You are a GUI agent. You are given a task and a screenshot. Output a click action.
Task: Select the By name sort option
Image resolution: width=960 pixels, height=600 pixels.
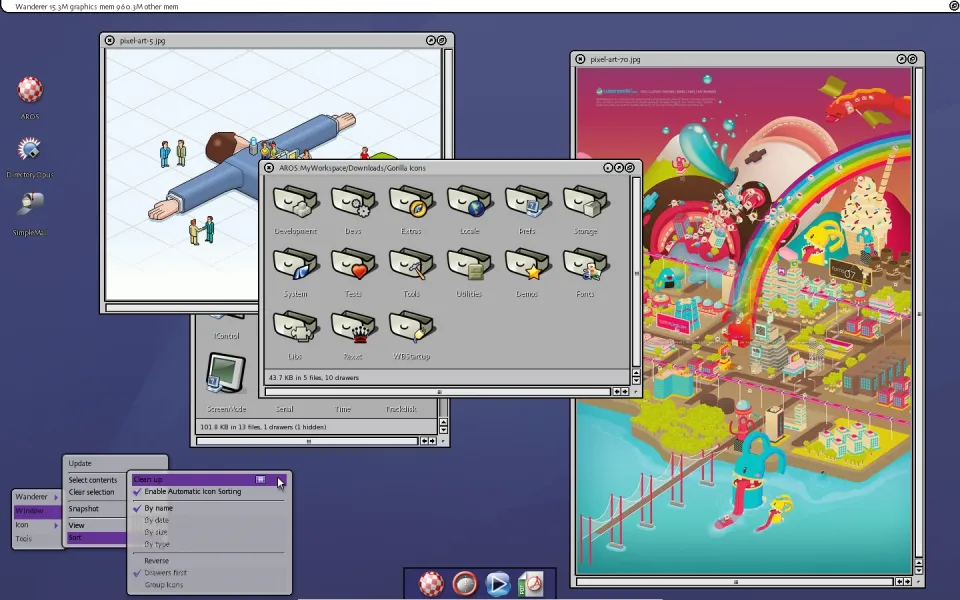(x=158, y=509)
